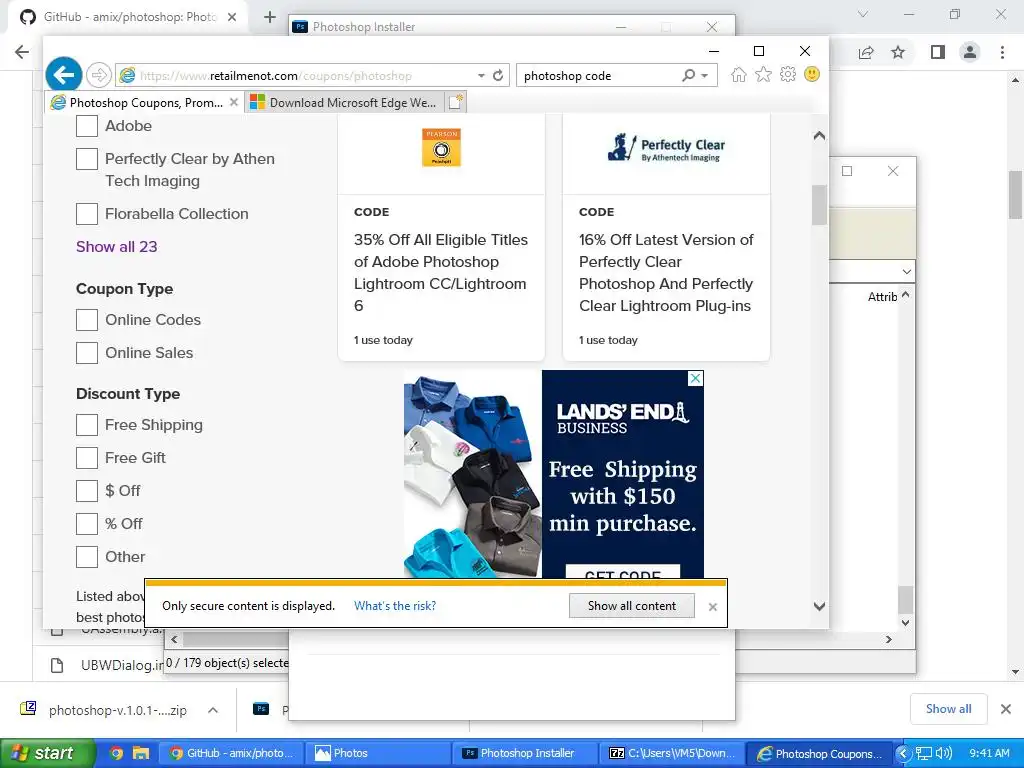Tick the $ Off discount checkbox

(x=87, y=490)
